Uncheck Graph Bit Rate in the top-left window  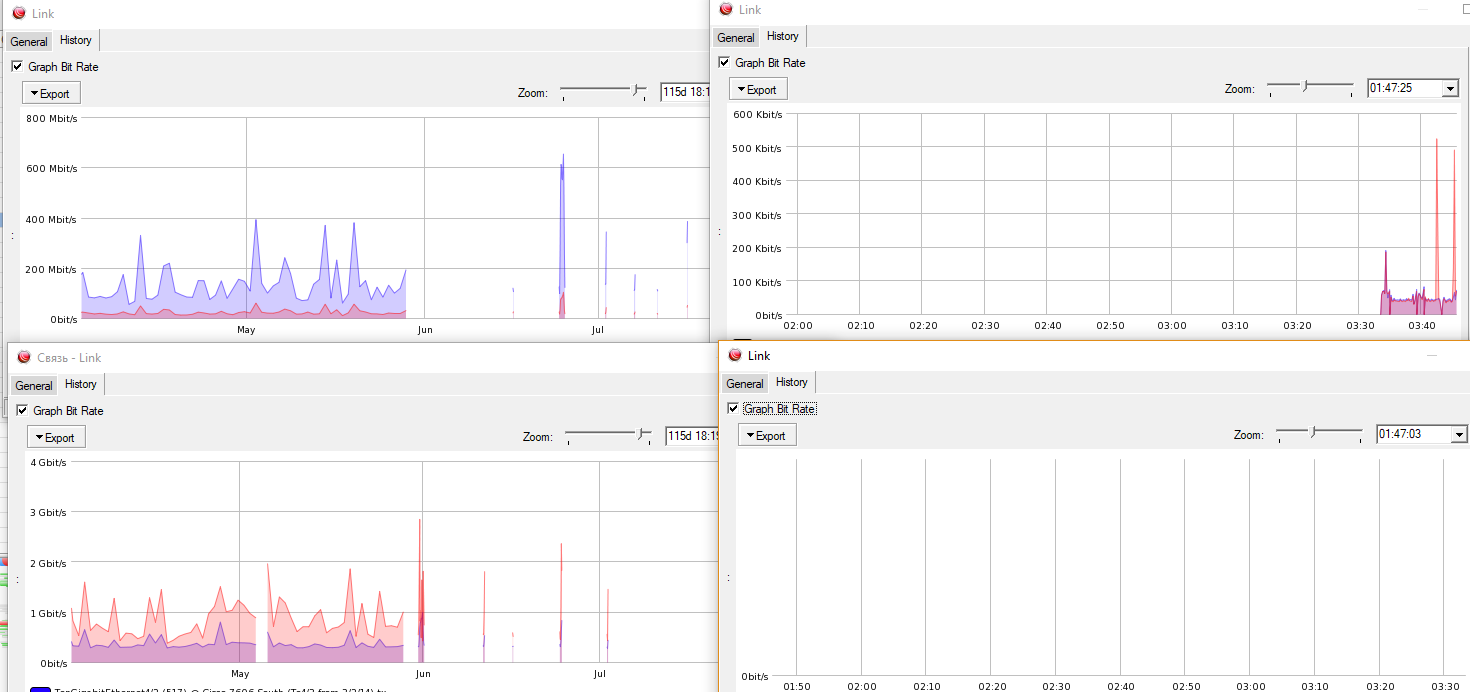17,67
